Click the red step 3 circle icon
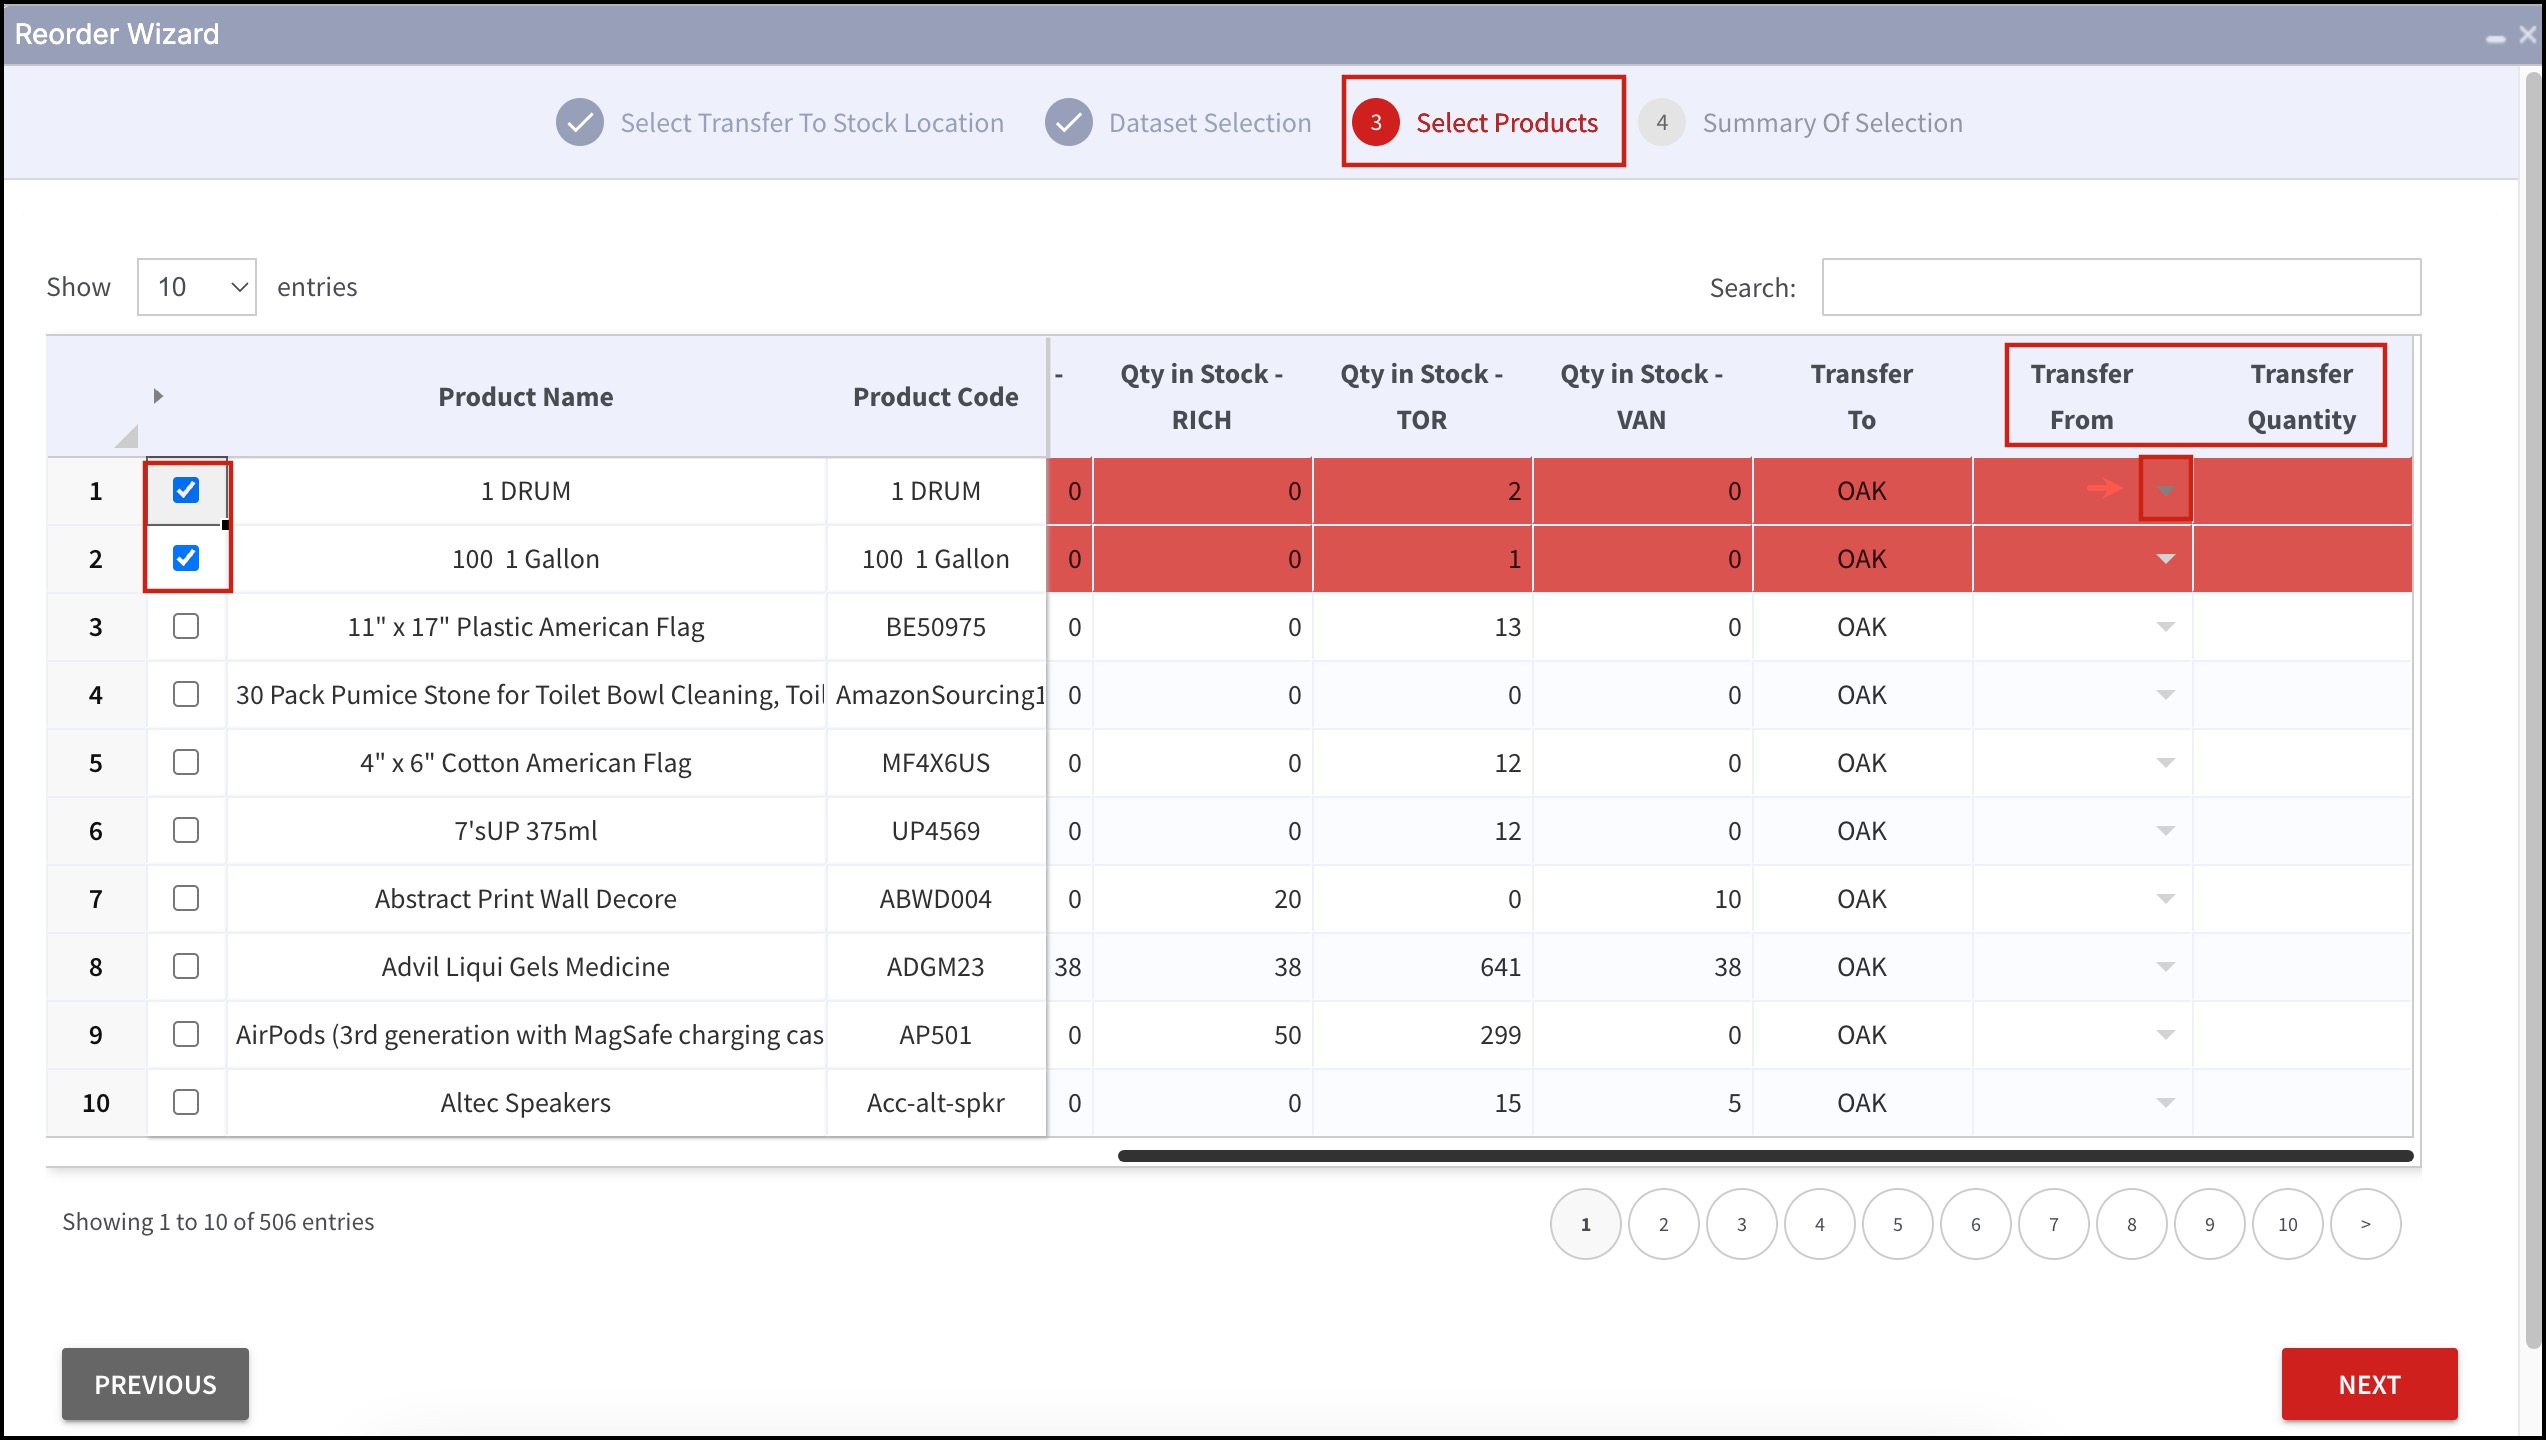Viewport: 2546px width, 1440px height. point(1375,123)
